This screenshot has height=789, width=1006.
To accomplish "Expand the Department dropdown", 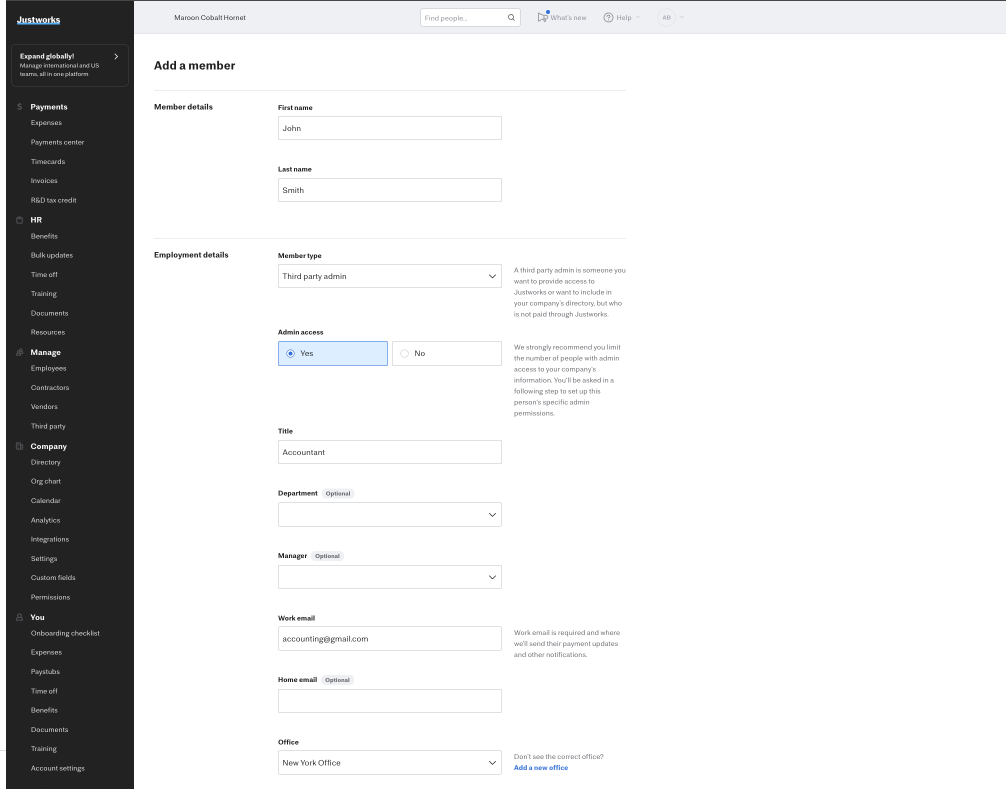I will 389,514.
